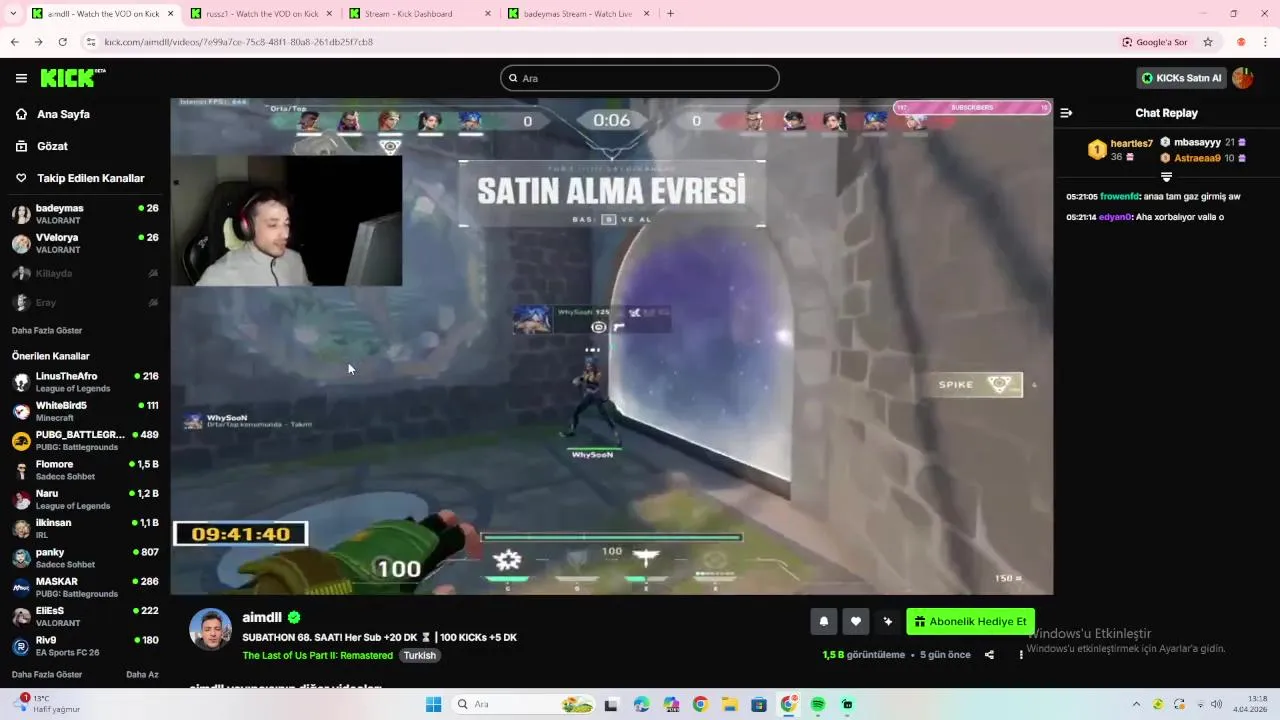This screenshot has width=1280, height=720.
Task: Click the address bar URL
Action: coord(239,42)
